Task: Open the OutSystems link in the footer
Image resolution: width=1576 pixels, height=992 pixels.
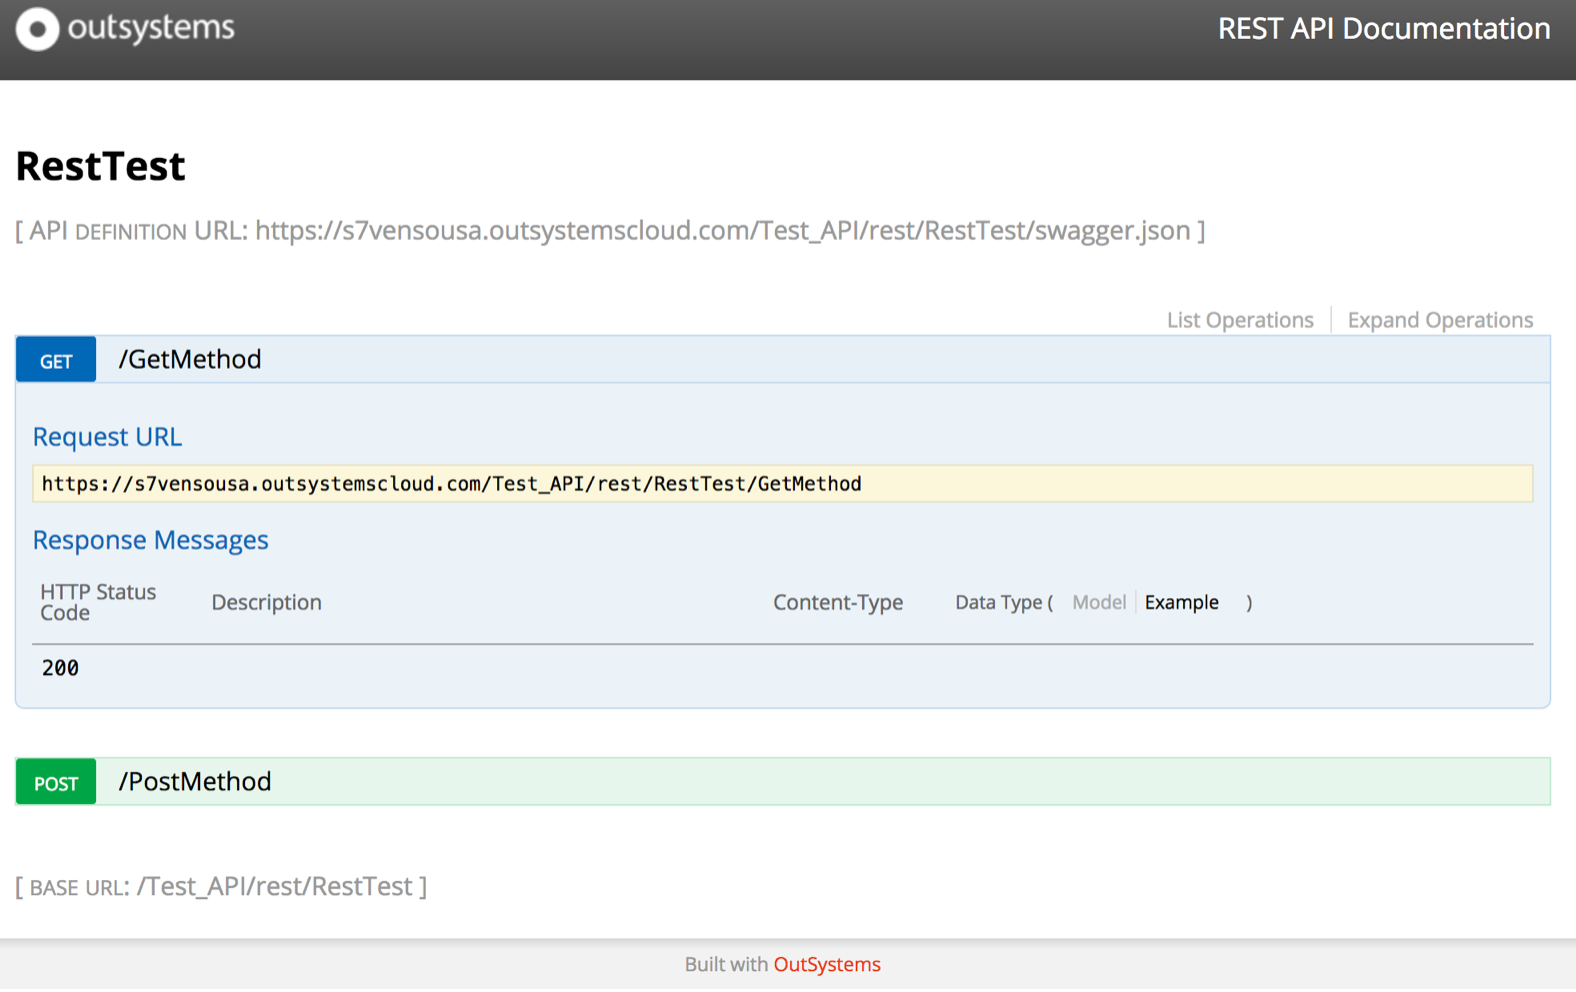Action: (827, 965)
